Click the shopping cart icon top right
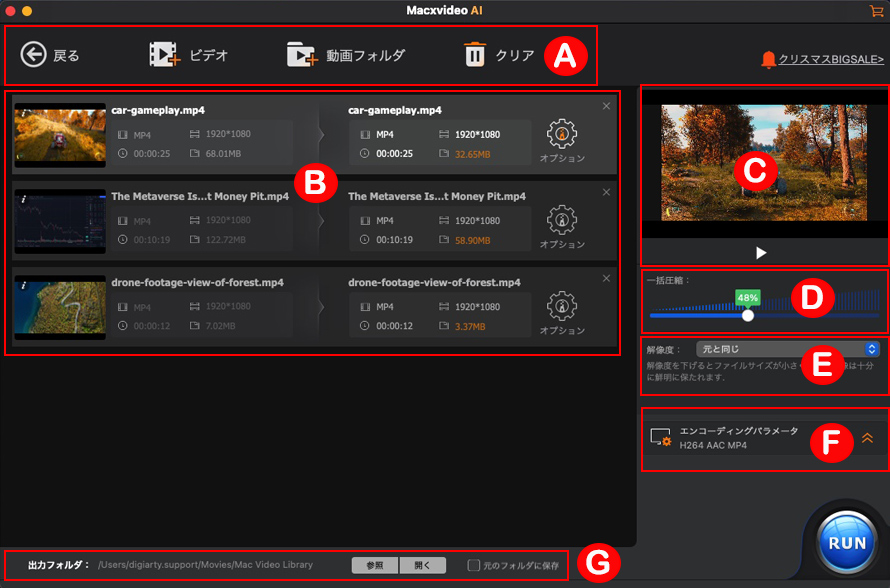The height and width of the screenshot is (588, 890). tap(877, 13)
